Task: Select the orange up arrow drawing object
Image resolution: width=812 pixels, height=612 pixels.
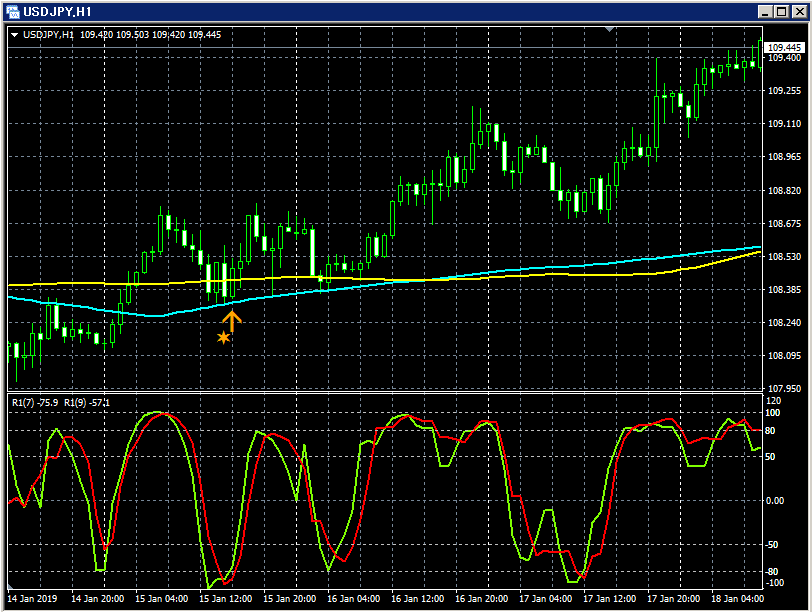Action: [232, 320]
